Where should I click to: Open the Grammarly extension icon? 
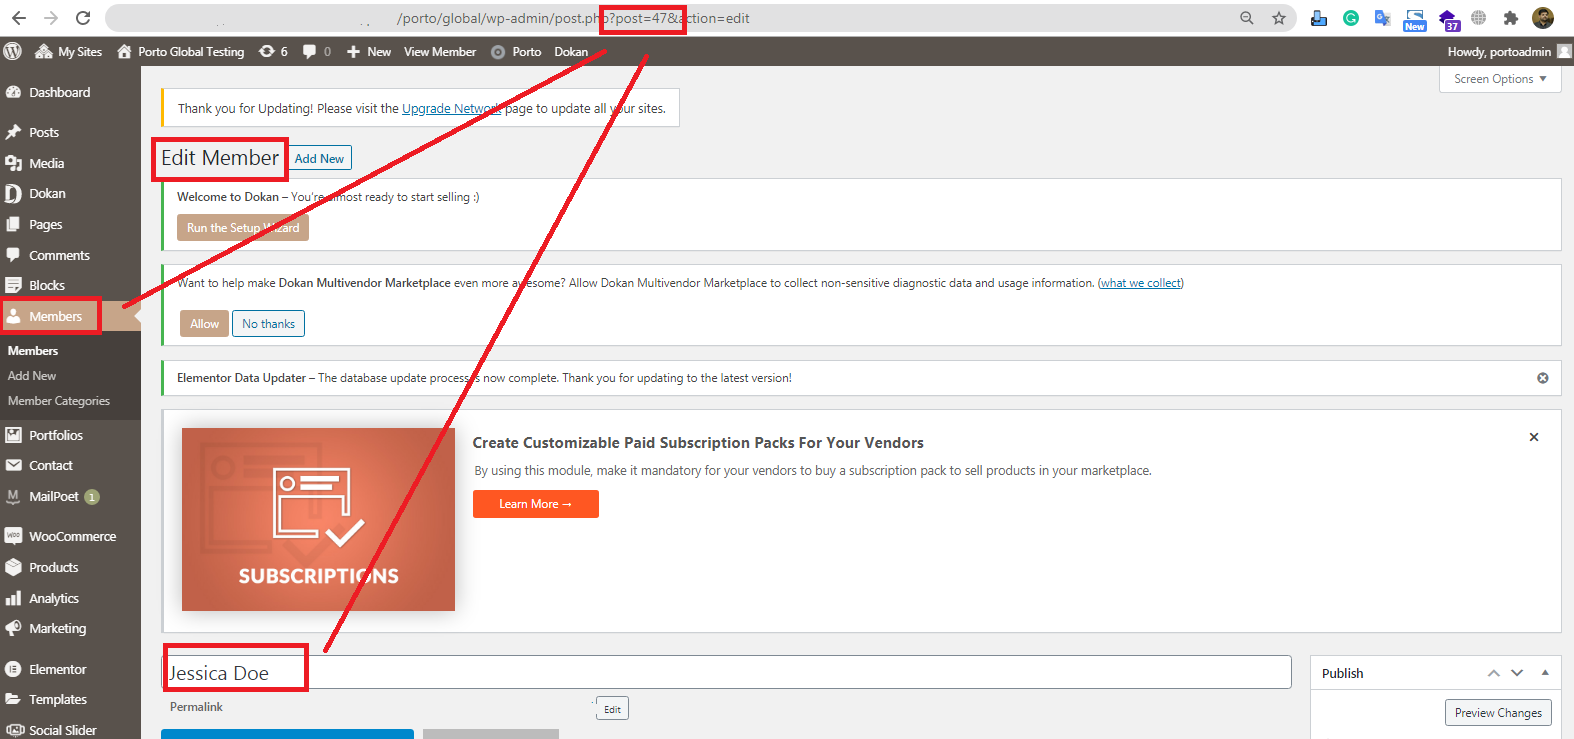[x=1351, y=18]
